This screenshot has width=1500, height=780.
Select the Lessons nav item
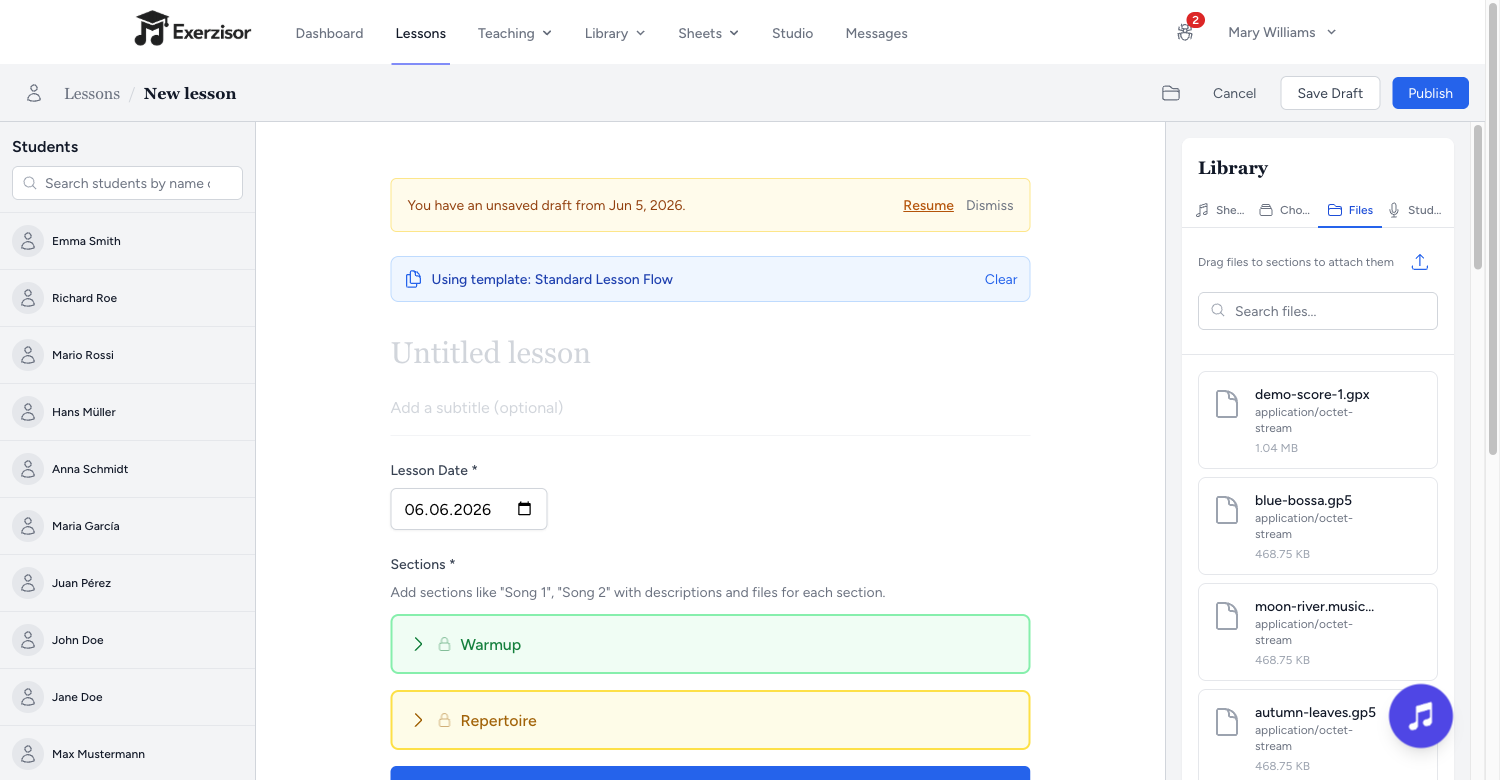point(421,33)
